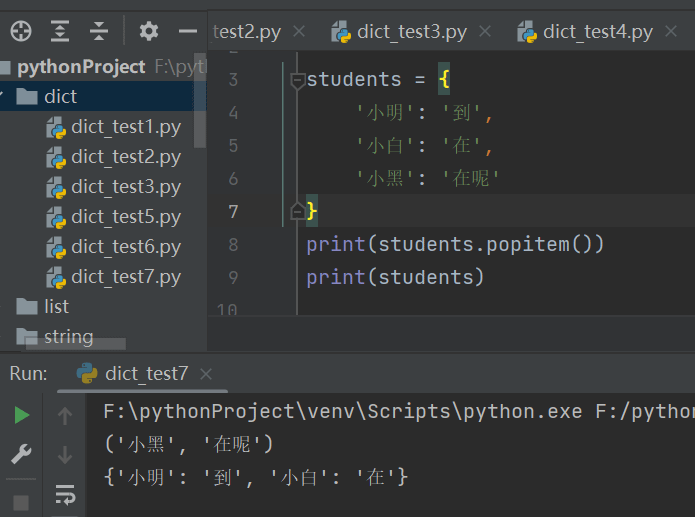Open dict_test5.py from the project tree
695x517 pixels.
125,216
